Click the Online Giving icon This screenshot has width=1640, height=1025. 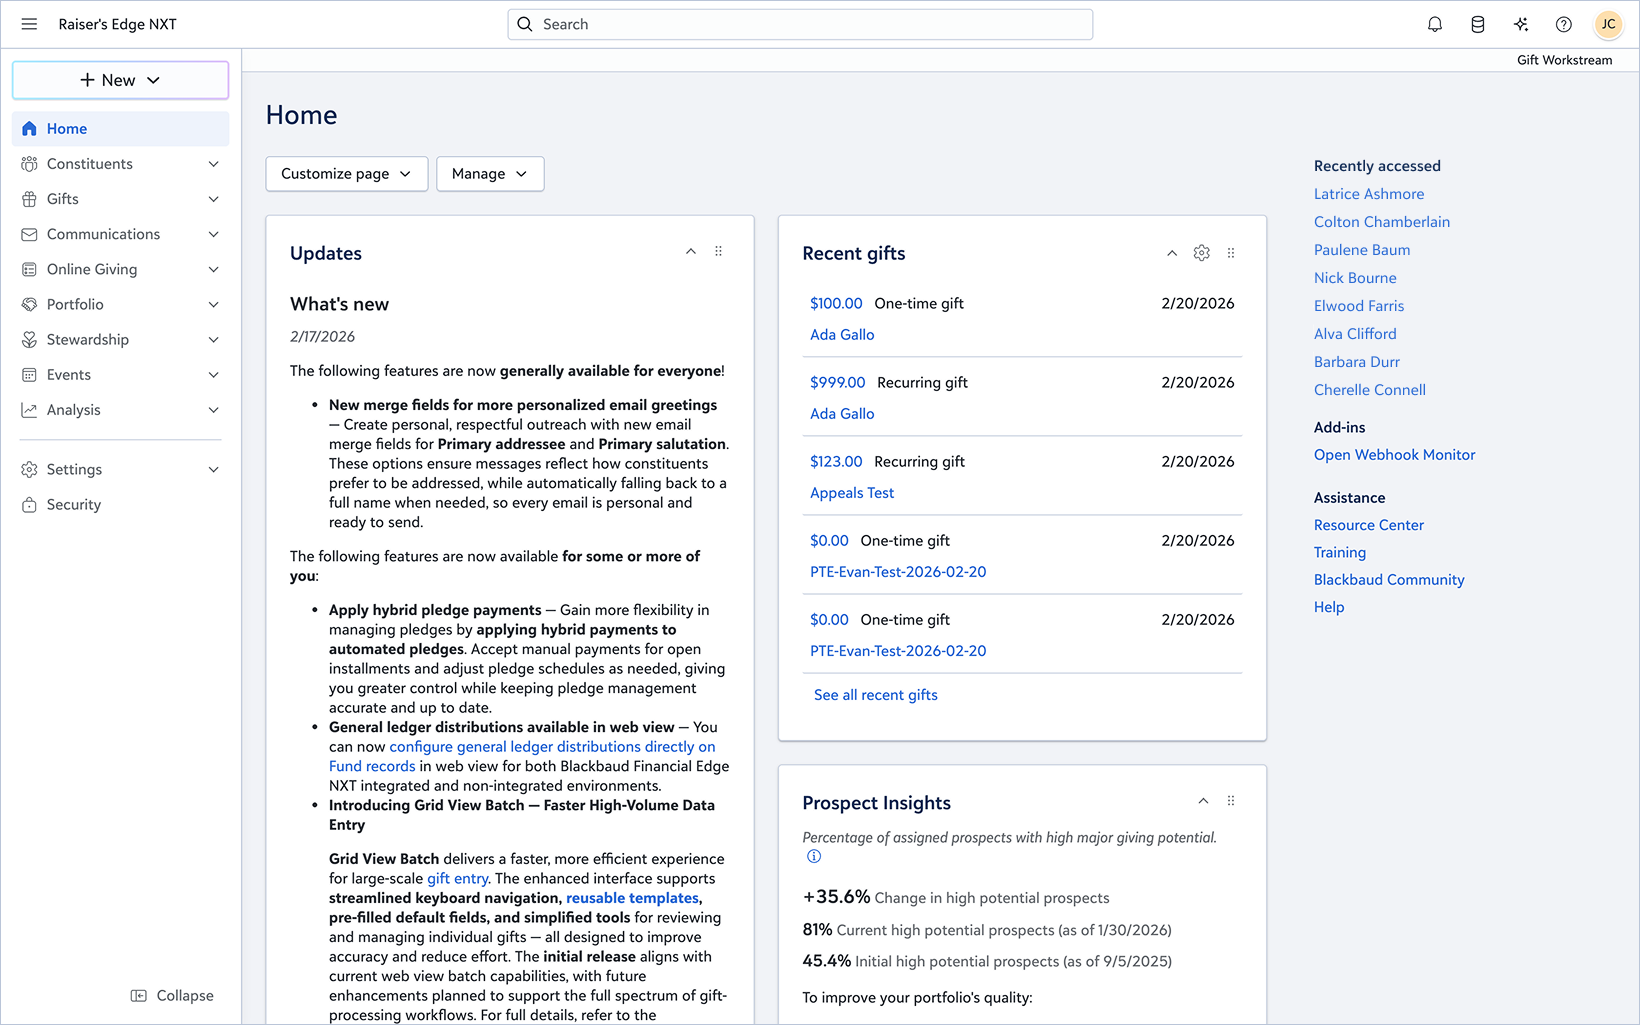point(29,269)
